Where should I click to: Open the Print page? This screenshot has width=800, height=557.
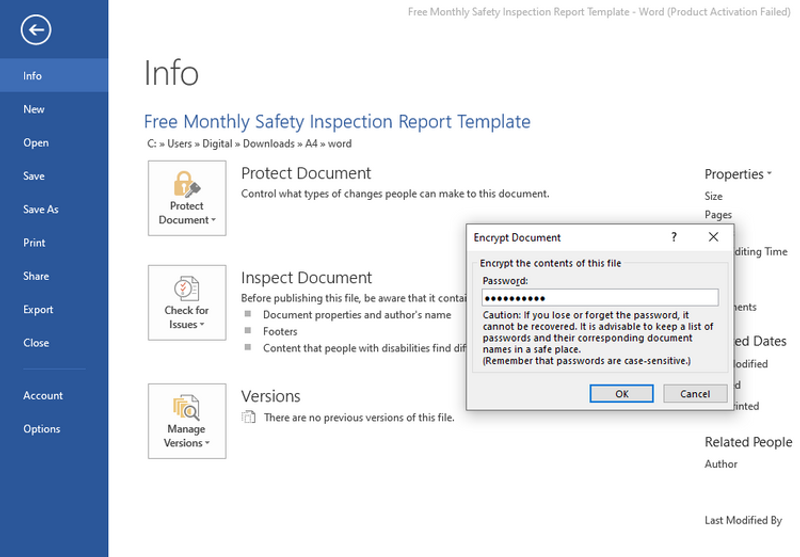(54, 243)
